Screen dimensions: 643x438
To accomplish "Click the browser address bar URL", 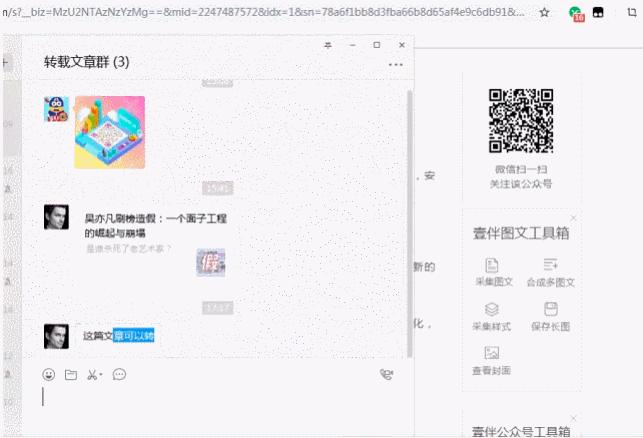I will tap(262, 12).
